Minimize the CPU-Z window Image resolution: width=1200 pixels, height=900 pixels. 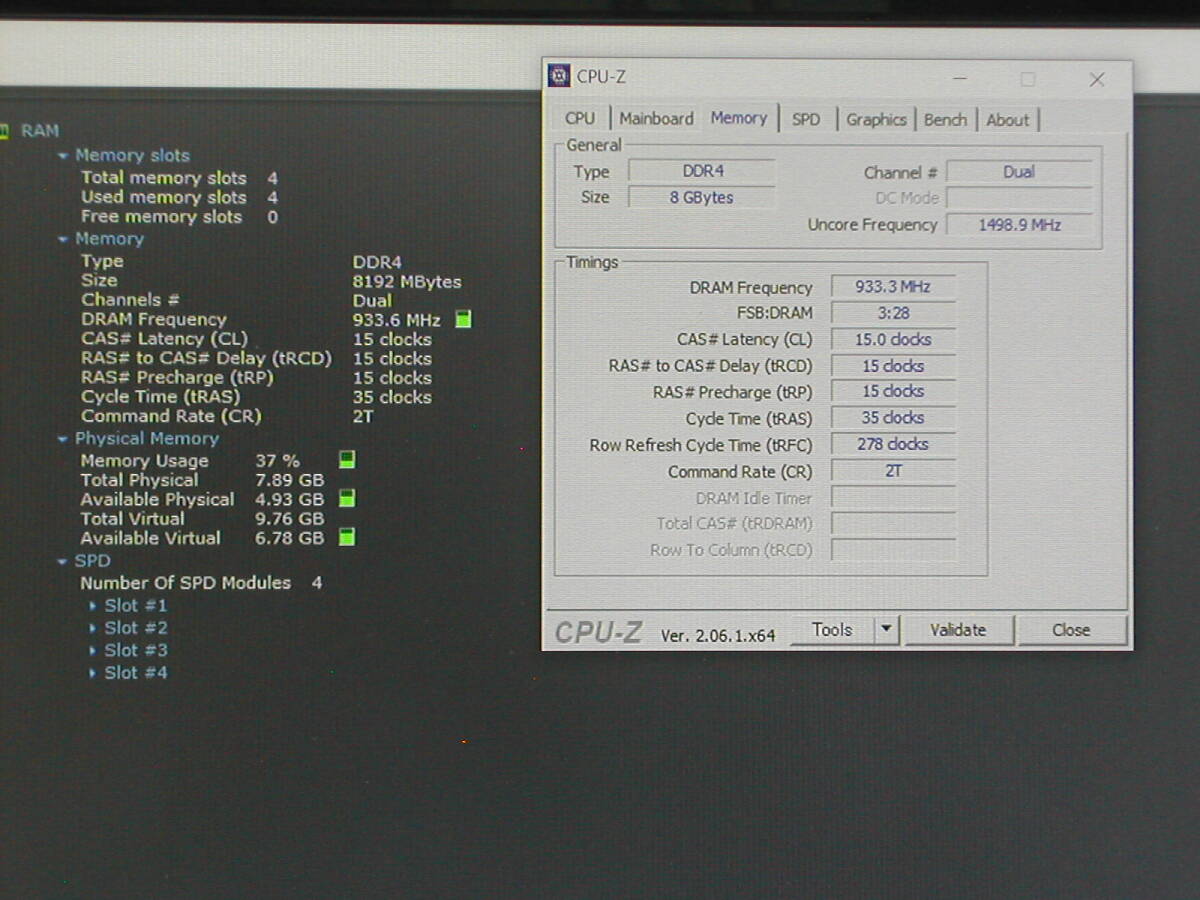[960, 79]
